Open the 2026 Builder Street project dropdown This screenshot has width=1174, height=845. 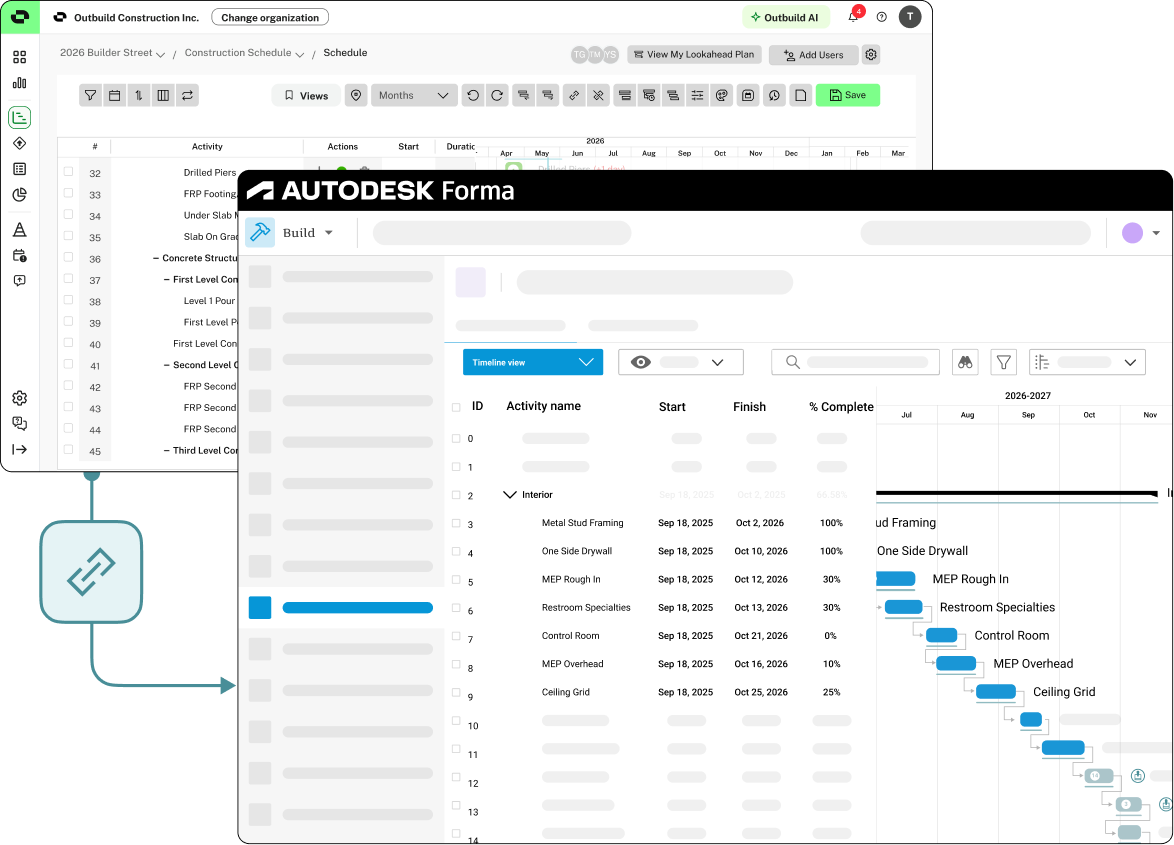click(x=112, y=53)
